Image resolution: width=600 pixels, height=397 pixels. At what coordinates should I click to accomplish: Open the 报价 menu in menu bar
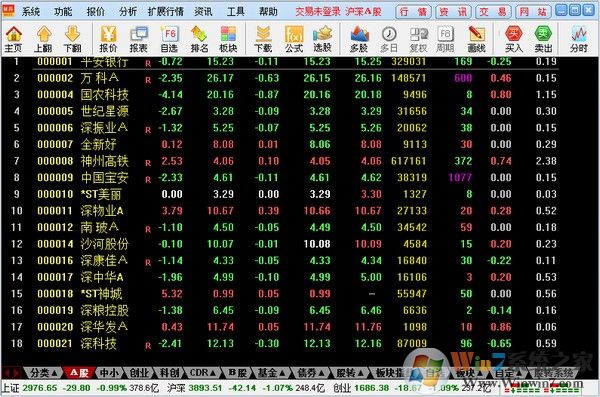tap(96, 11)
